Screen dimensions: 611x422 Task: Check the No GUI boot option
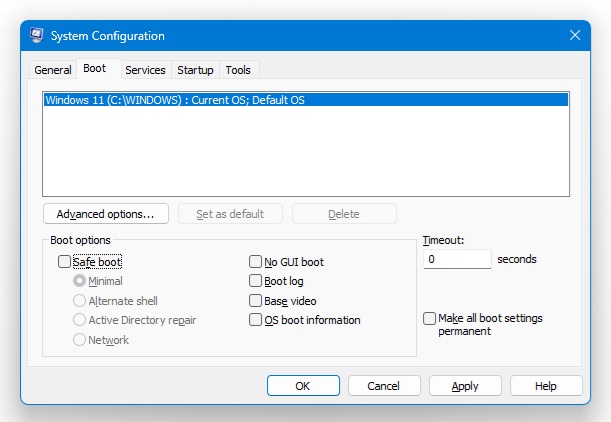(x=255, y=262)
